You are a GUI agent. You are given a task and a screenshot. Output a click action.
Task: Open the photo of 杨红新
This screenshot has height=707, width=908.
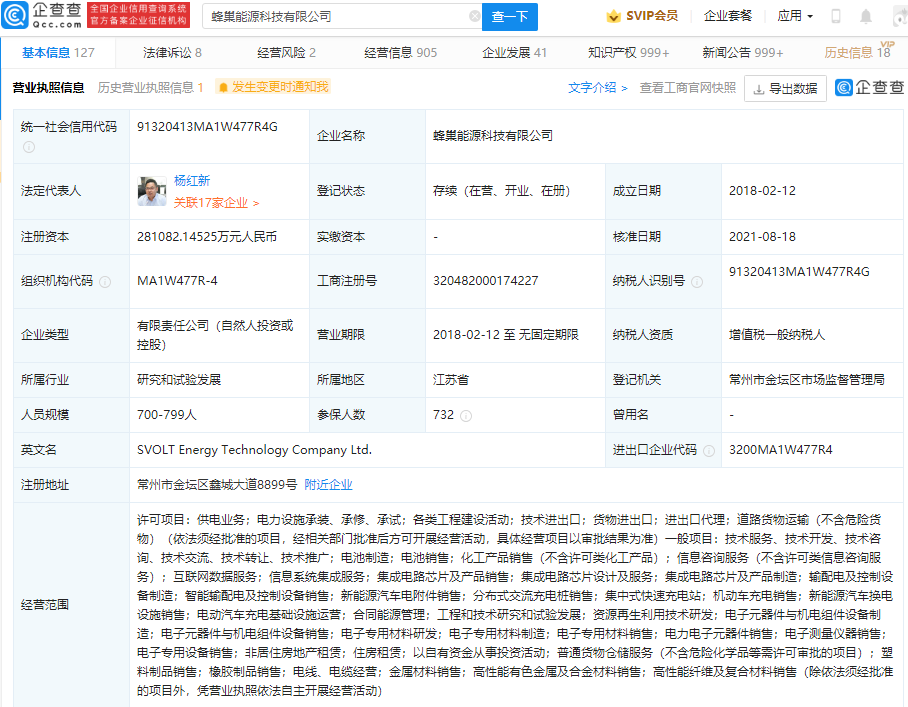(x=152, y=191)
